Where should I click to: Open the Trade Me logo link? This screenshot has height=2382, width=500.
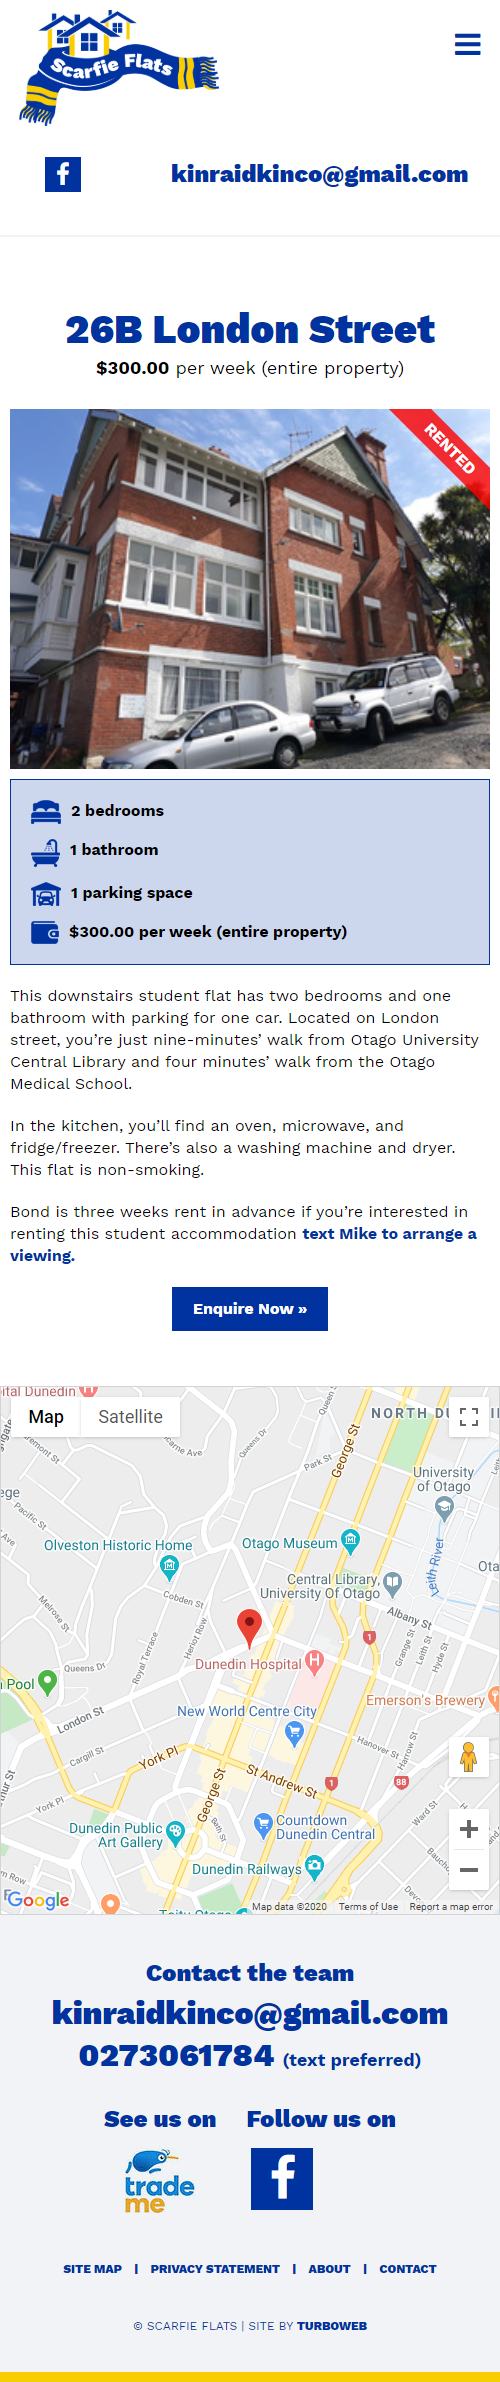(159, 2181)
